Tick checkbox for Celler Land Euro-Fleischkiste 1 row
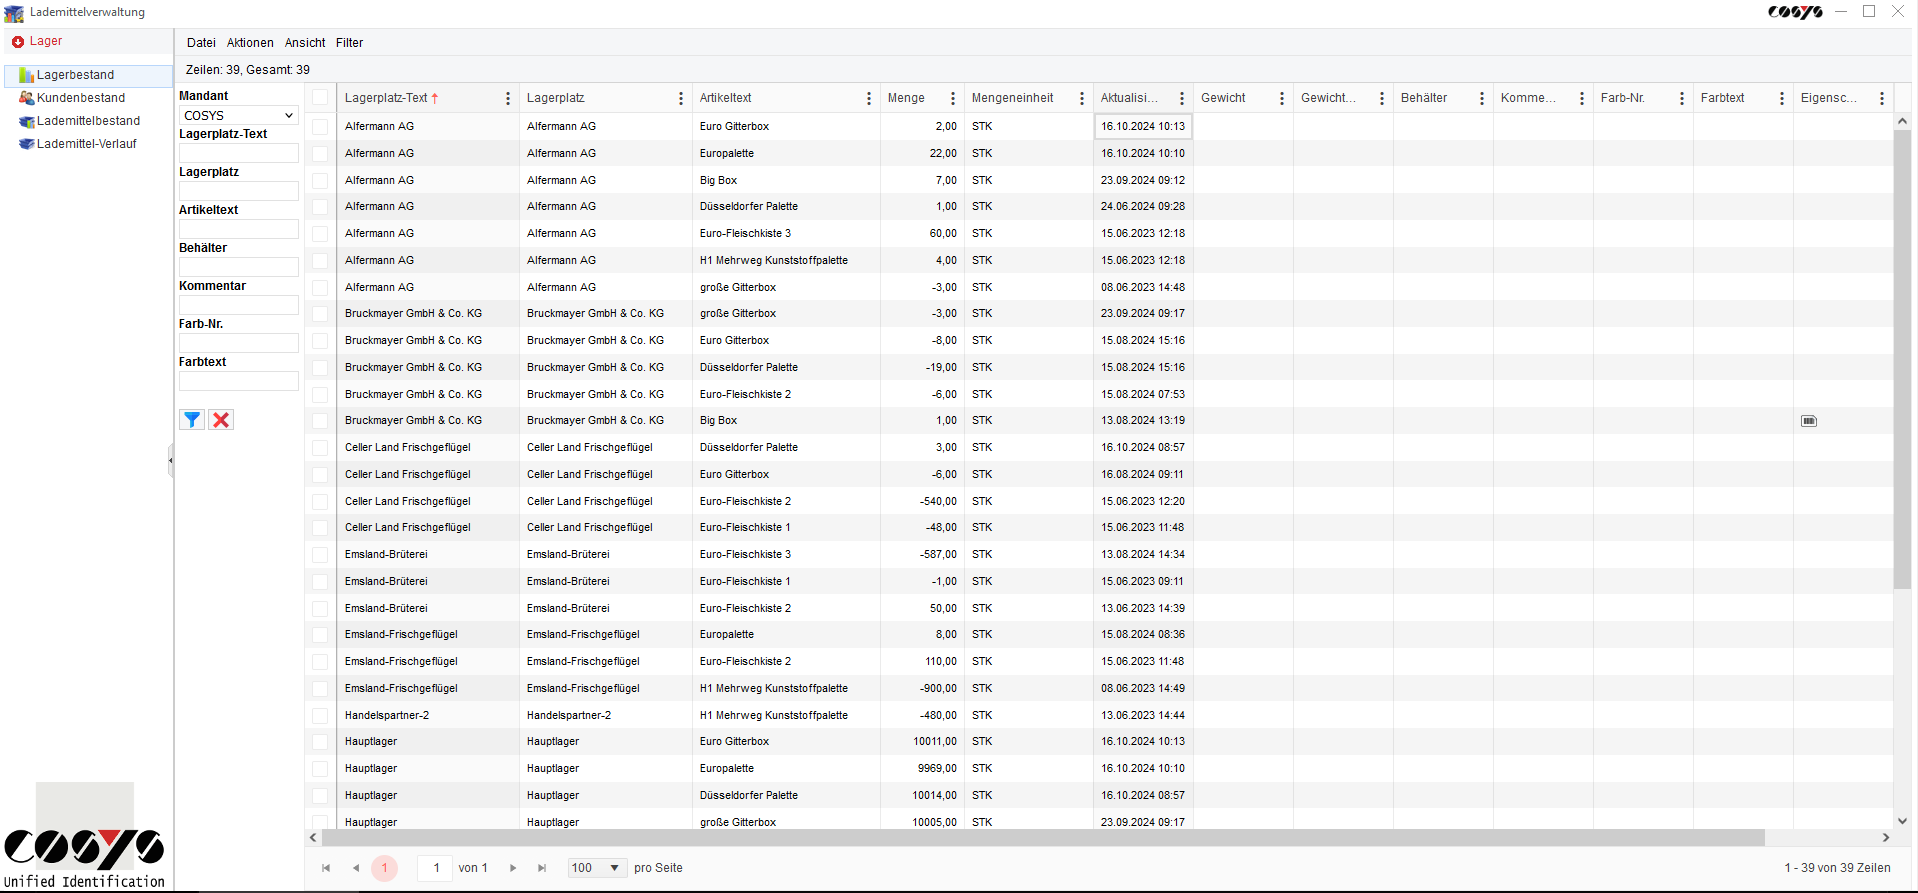 point(320,528)
